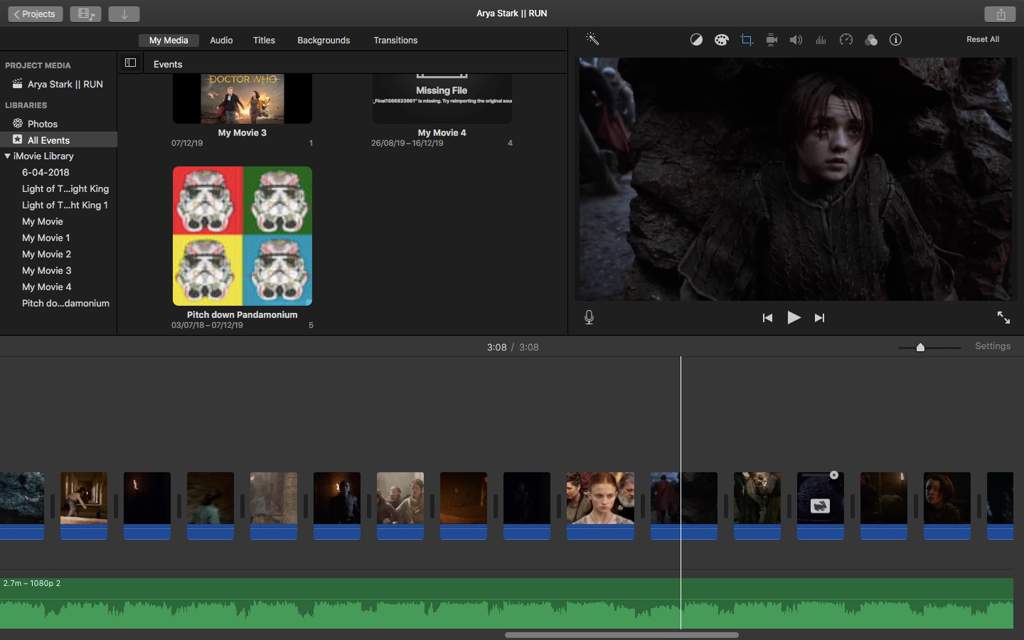Open the color balance tool
Screen dimensions: 1024x640
696,40
